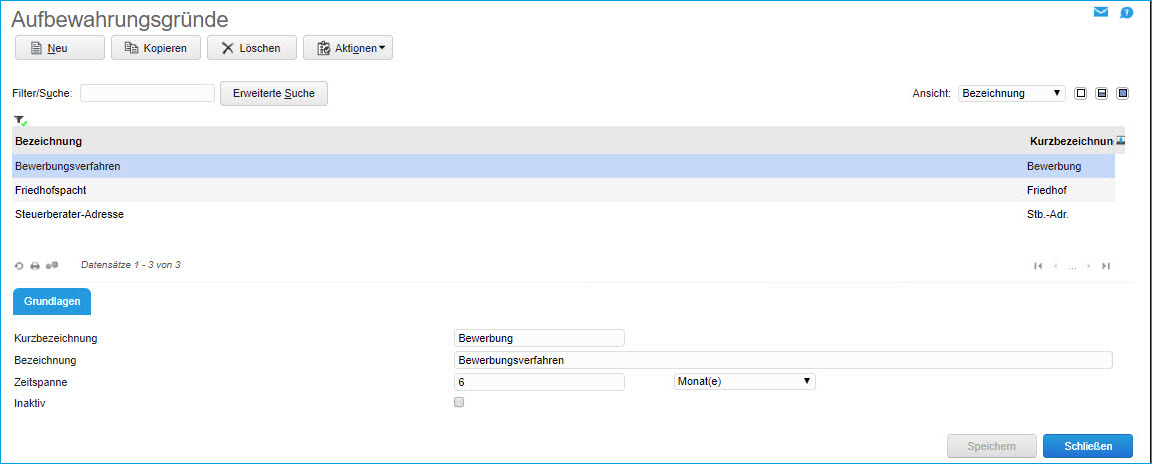Click the printer icon below the table

coord(35,266)
